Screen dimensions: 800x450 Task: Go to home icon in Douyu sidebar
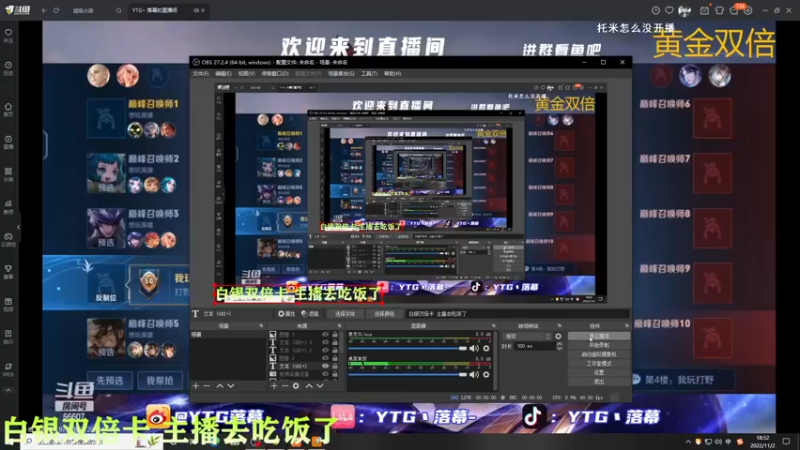click(x=8, y=109)
